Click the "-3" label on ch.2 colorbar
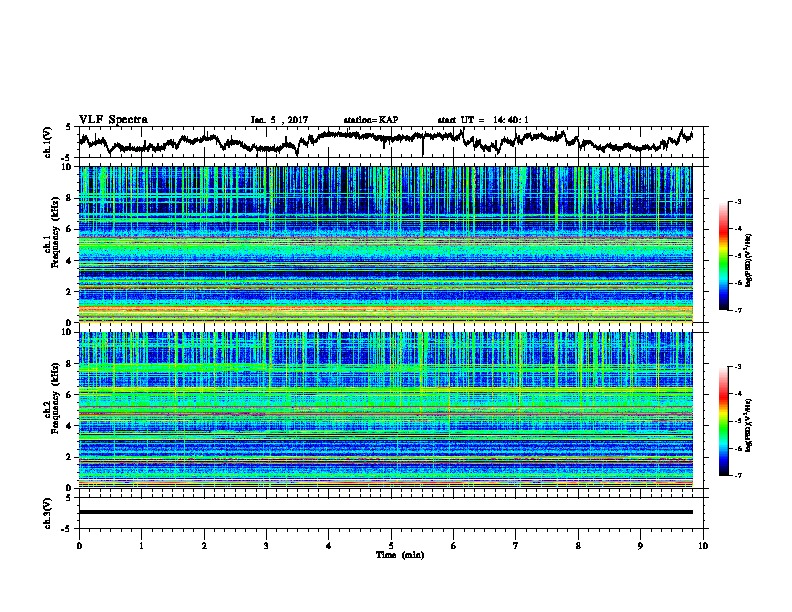The height and width of the screenshot is (612, 792). point(737,367)
